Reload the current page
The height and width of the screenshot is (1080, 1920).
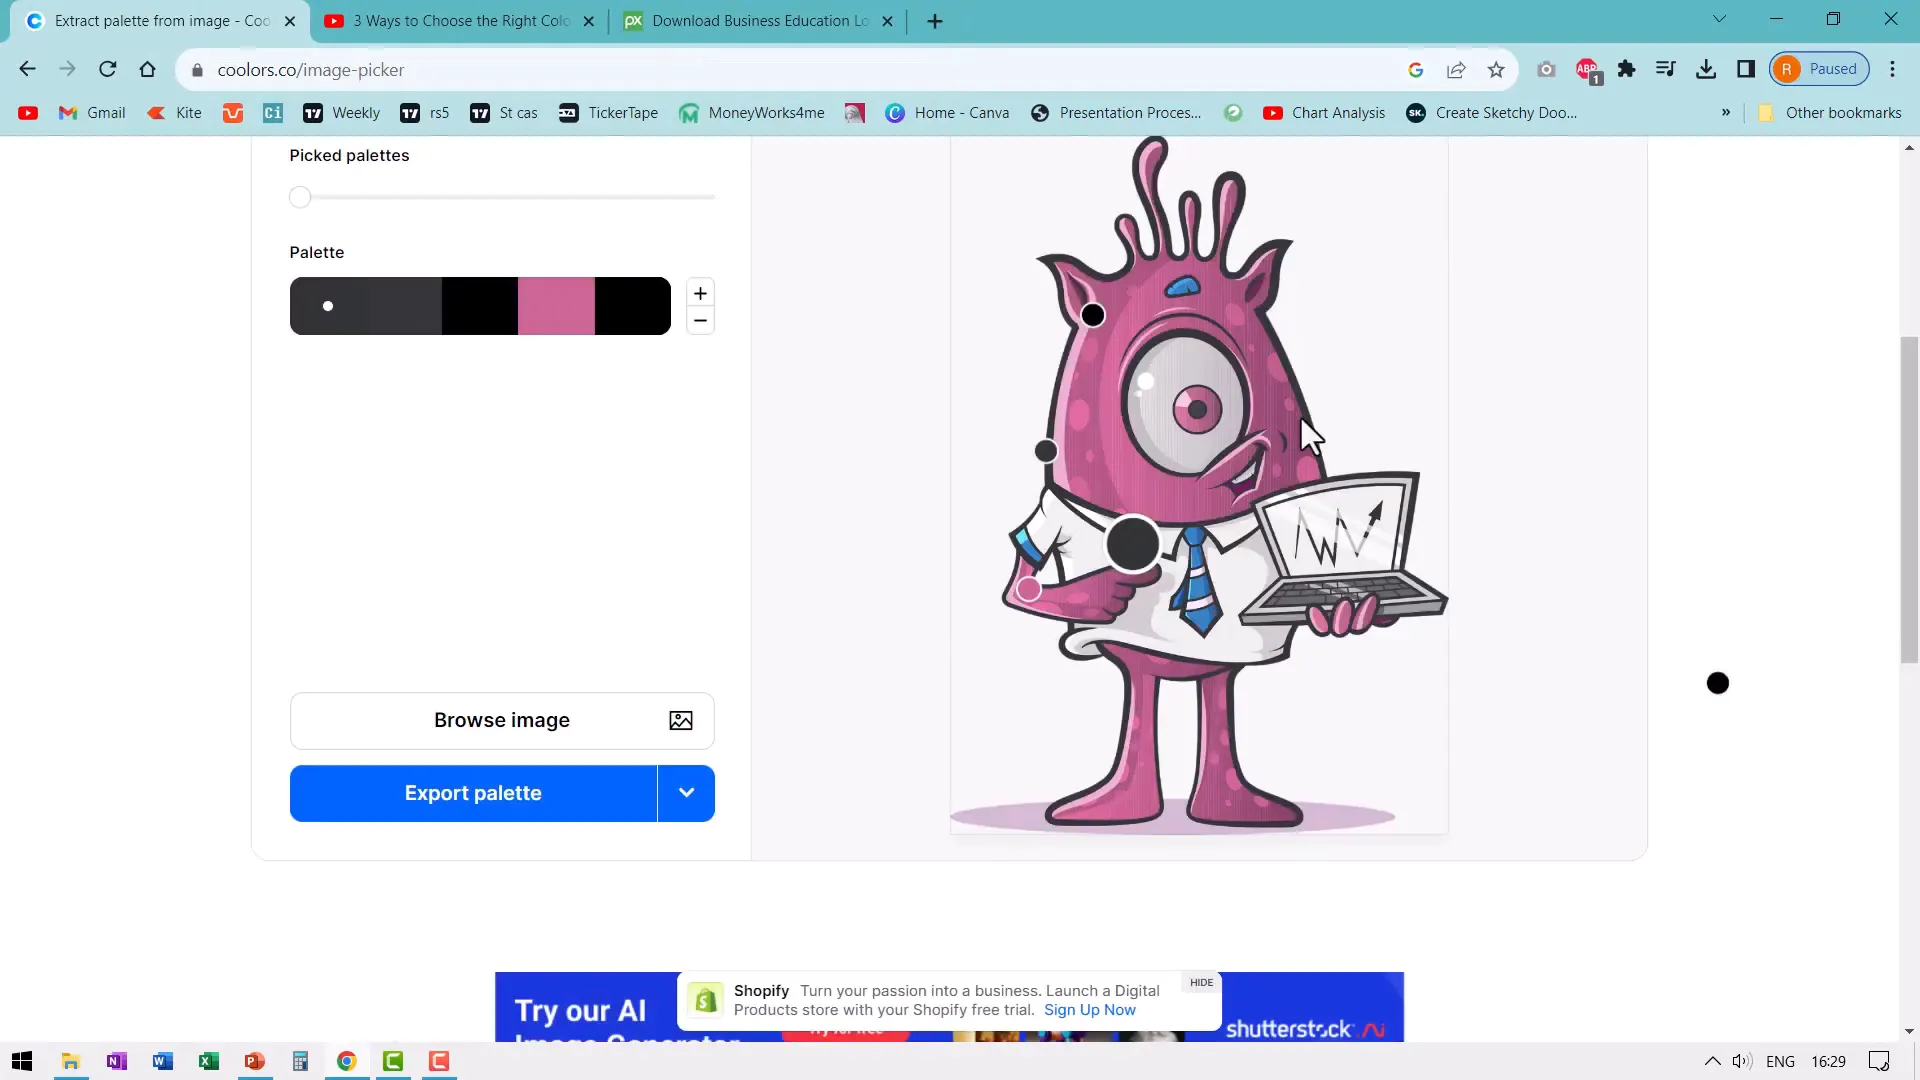click(107, 69)
